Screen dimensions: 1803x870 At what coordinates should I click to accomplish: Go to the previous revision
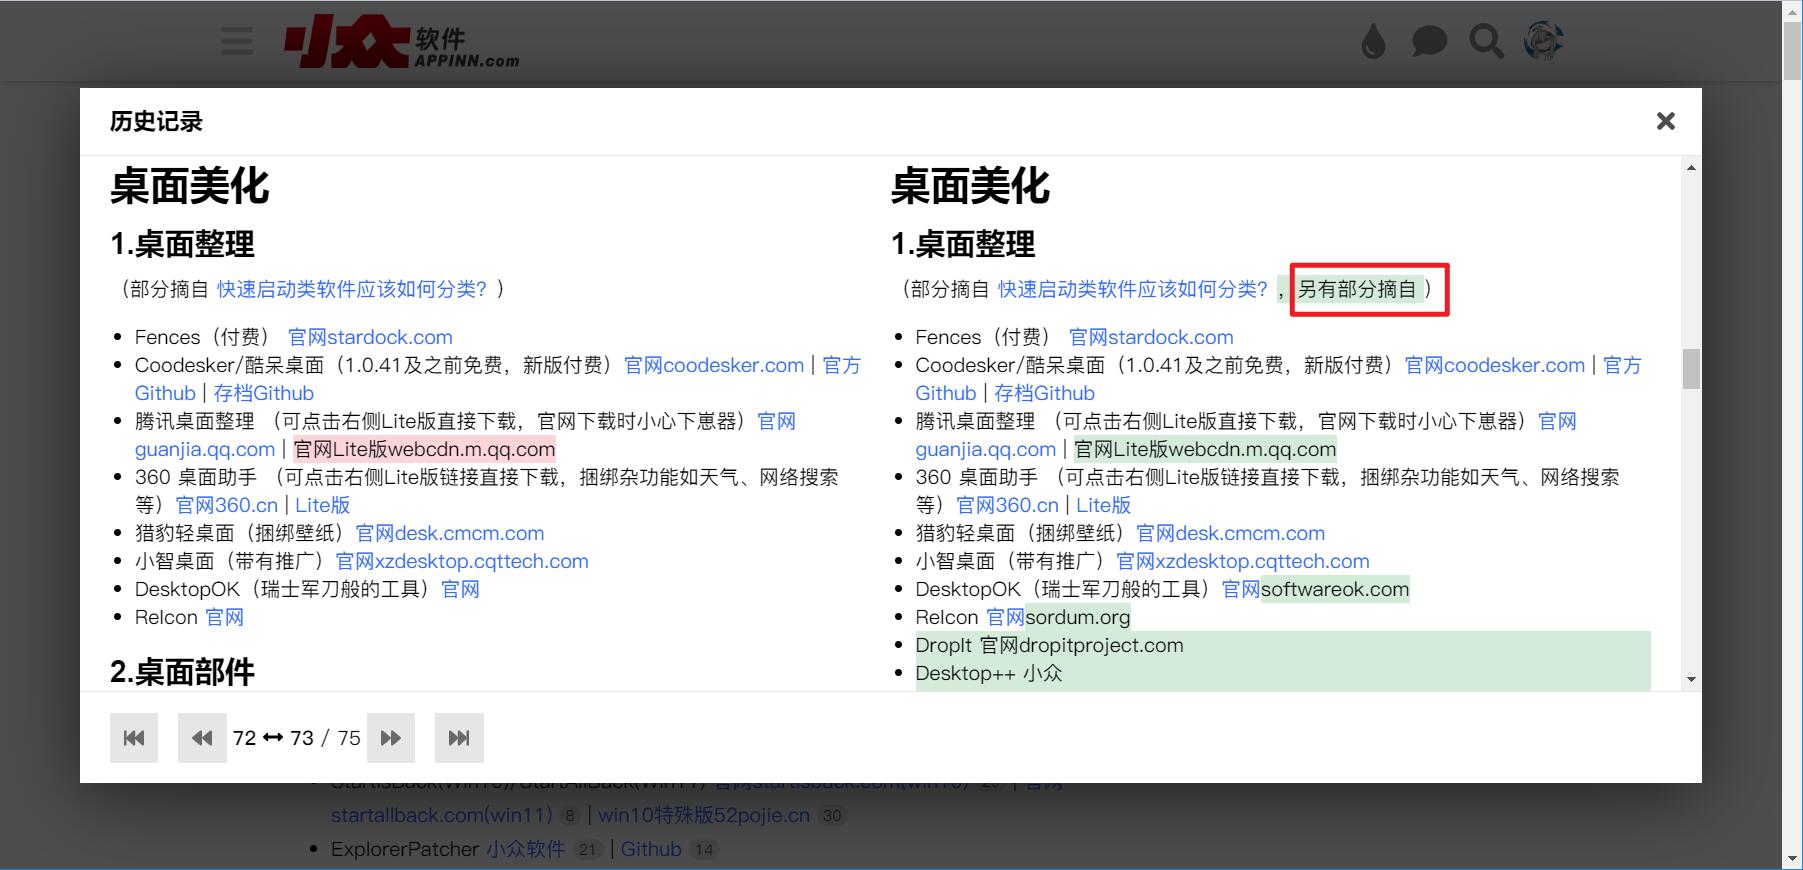coord(202,738)
